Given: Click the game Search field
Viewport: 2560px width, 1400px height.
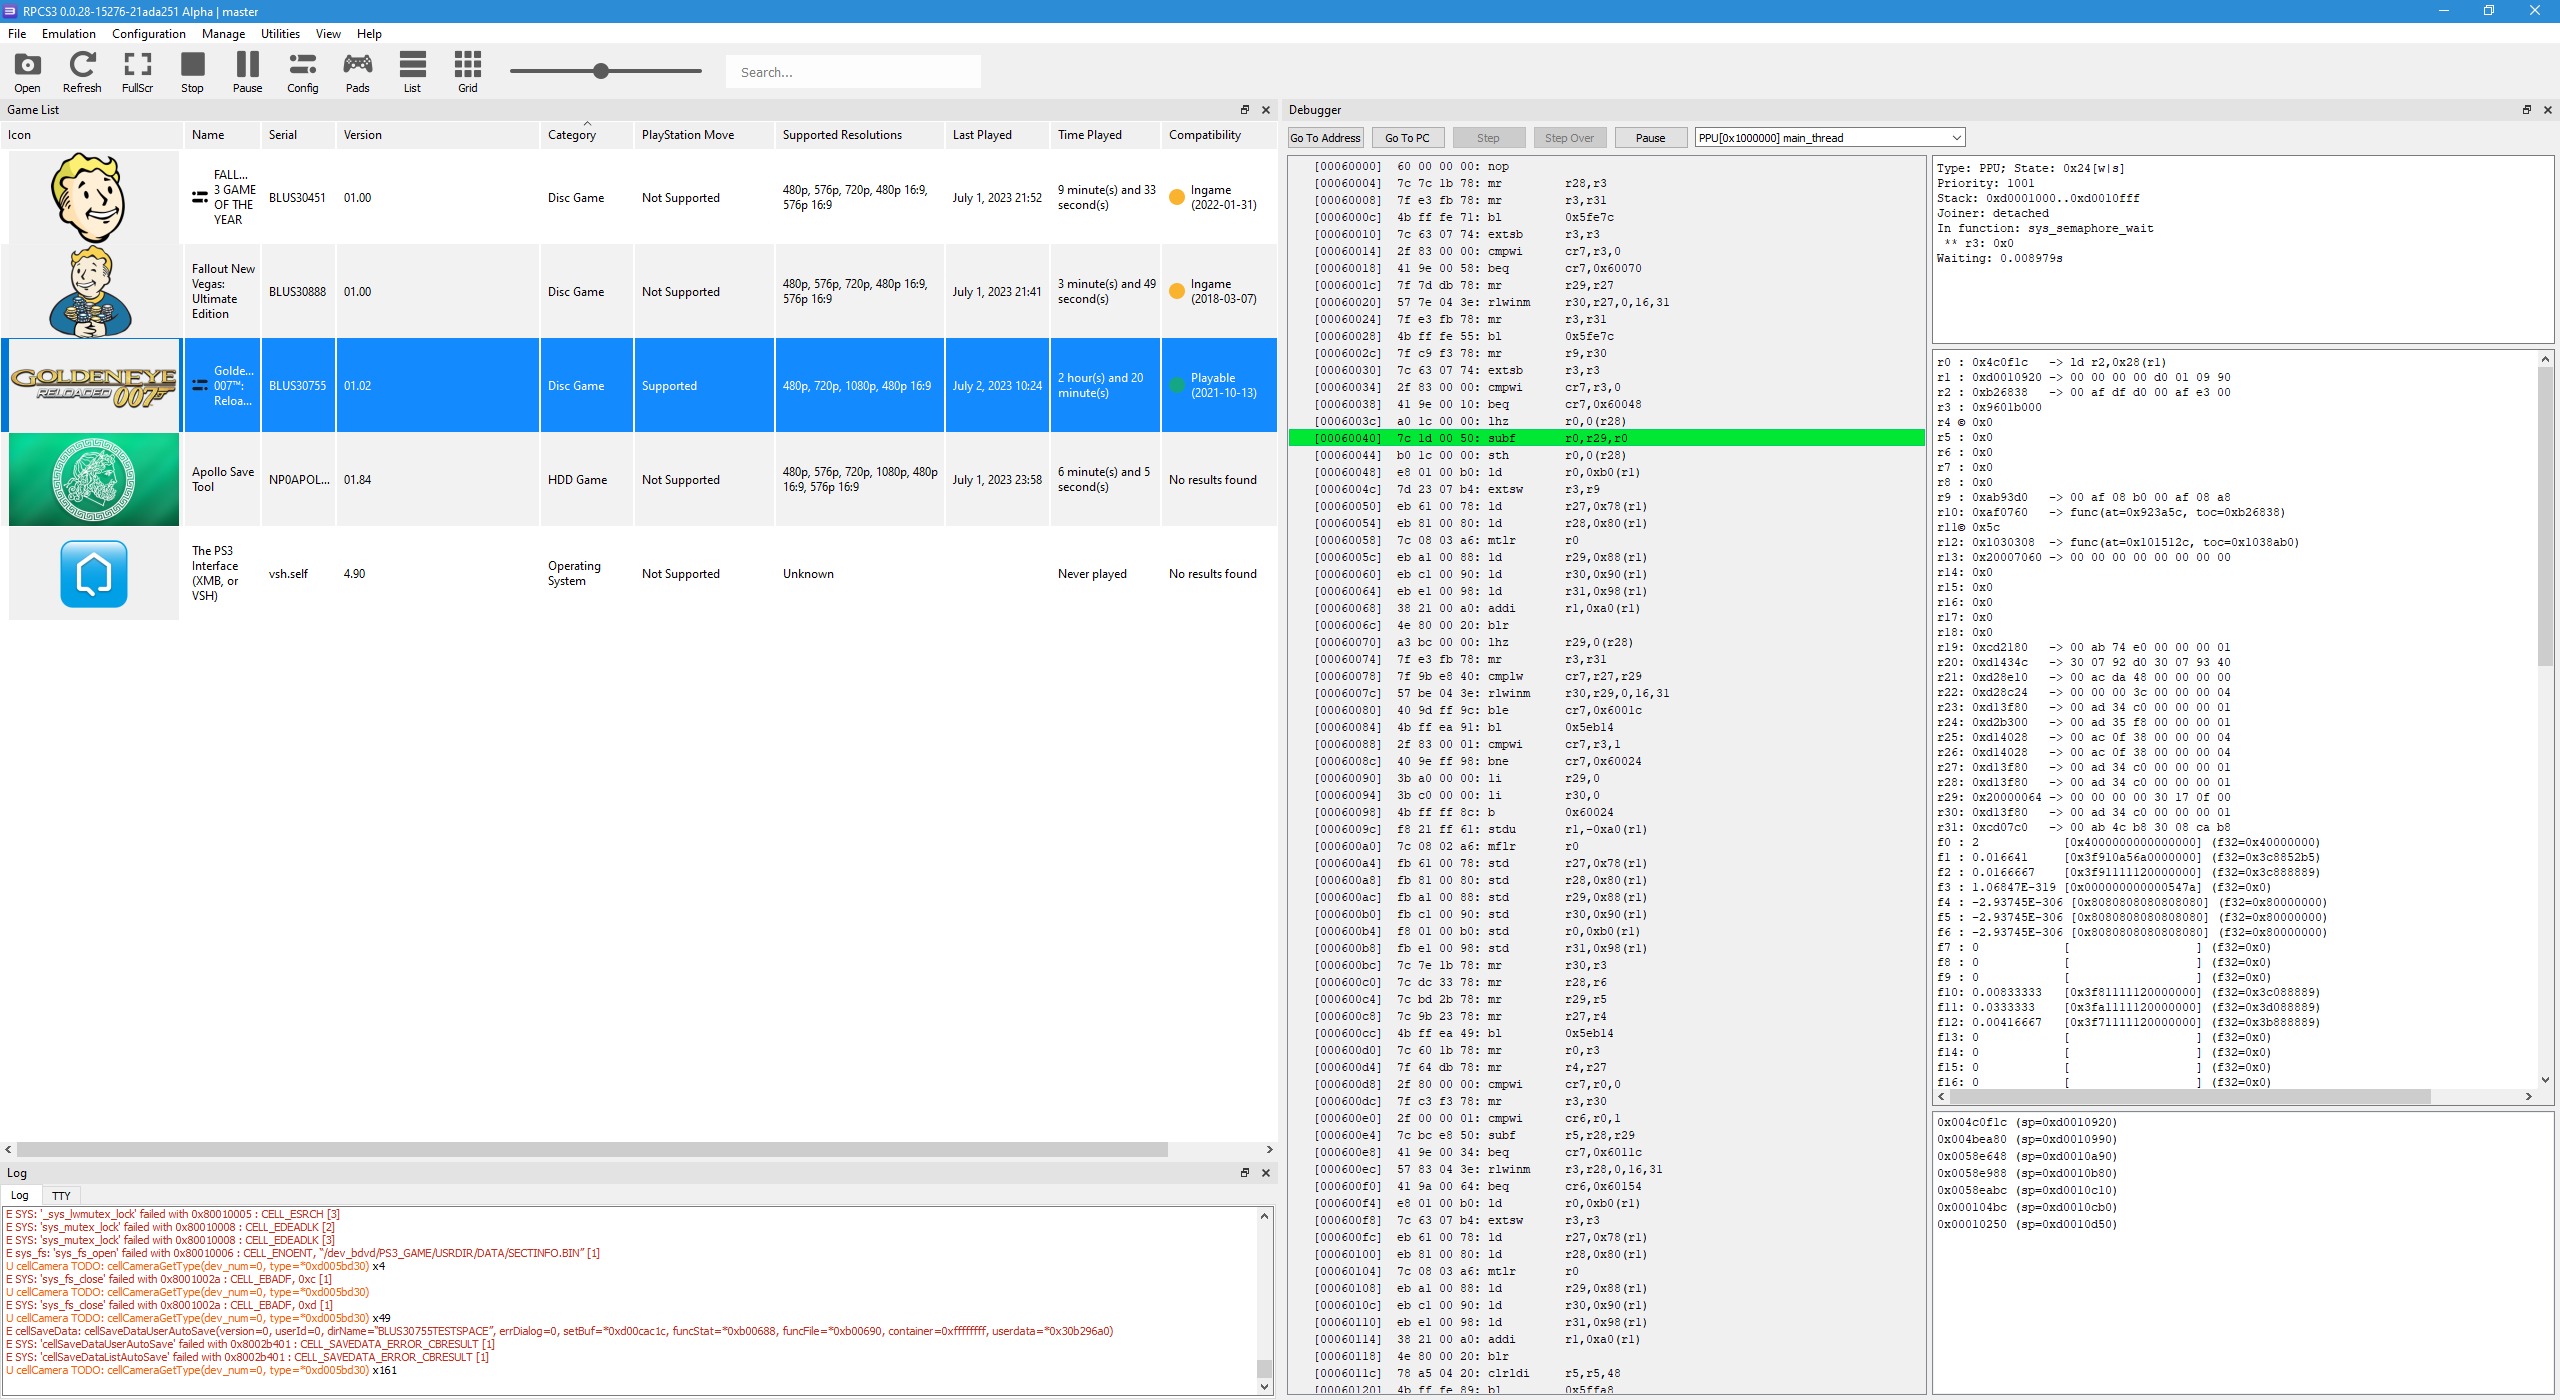Looking at the screenshot, I should pyautogui.click(x=853, y=72).
